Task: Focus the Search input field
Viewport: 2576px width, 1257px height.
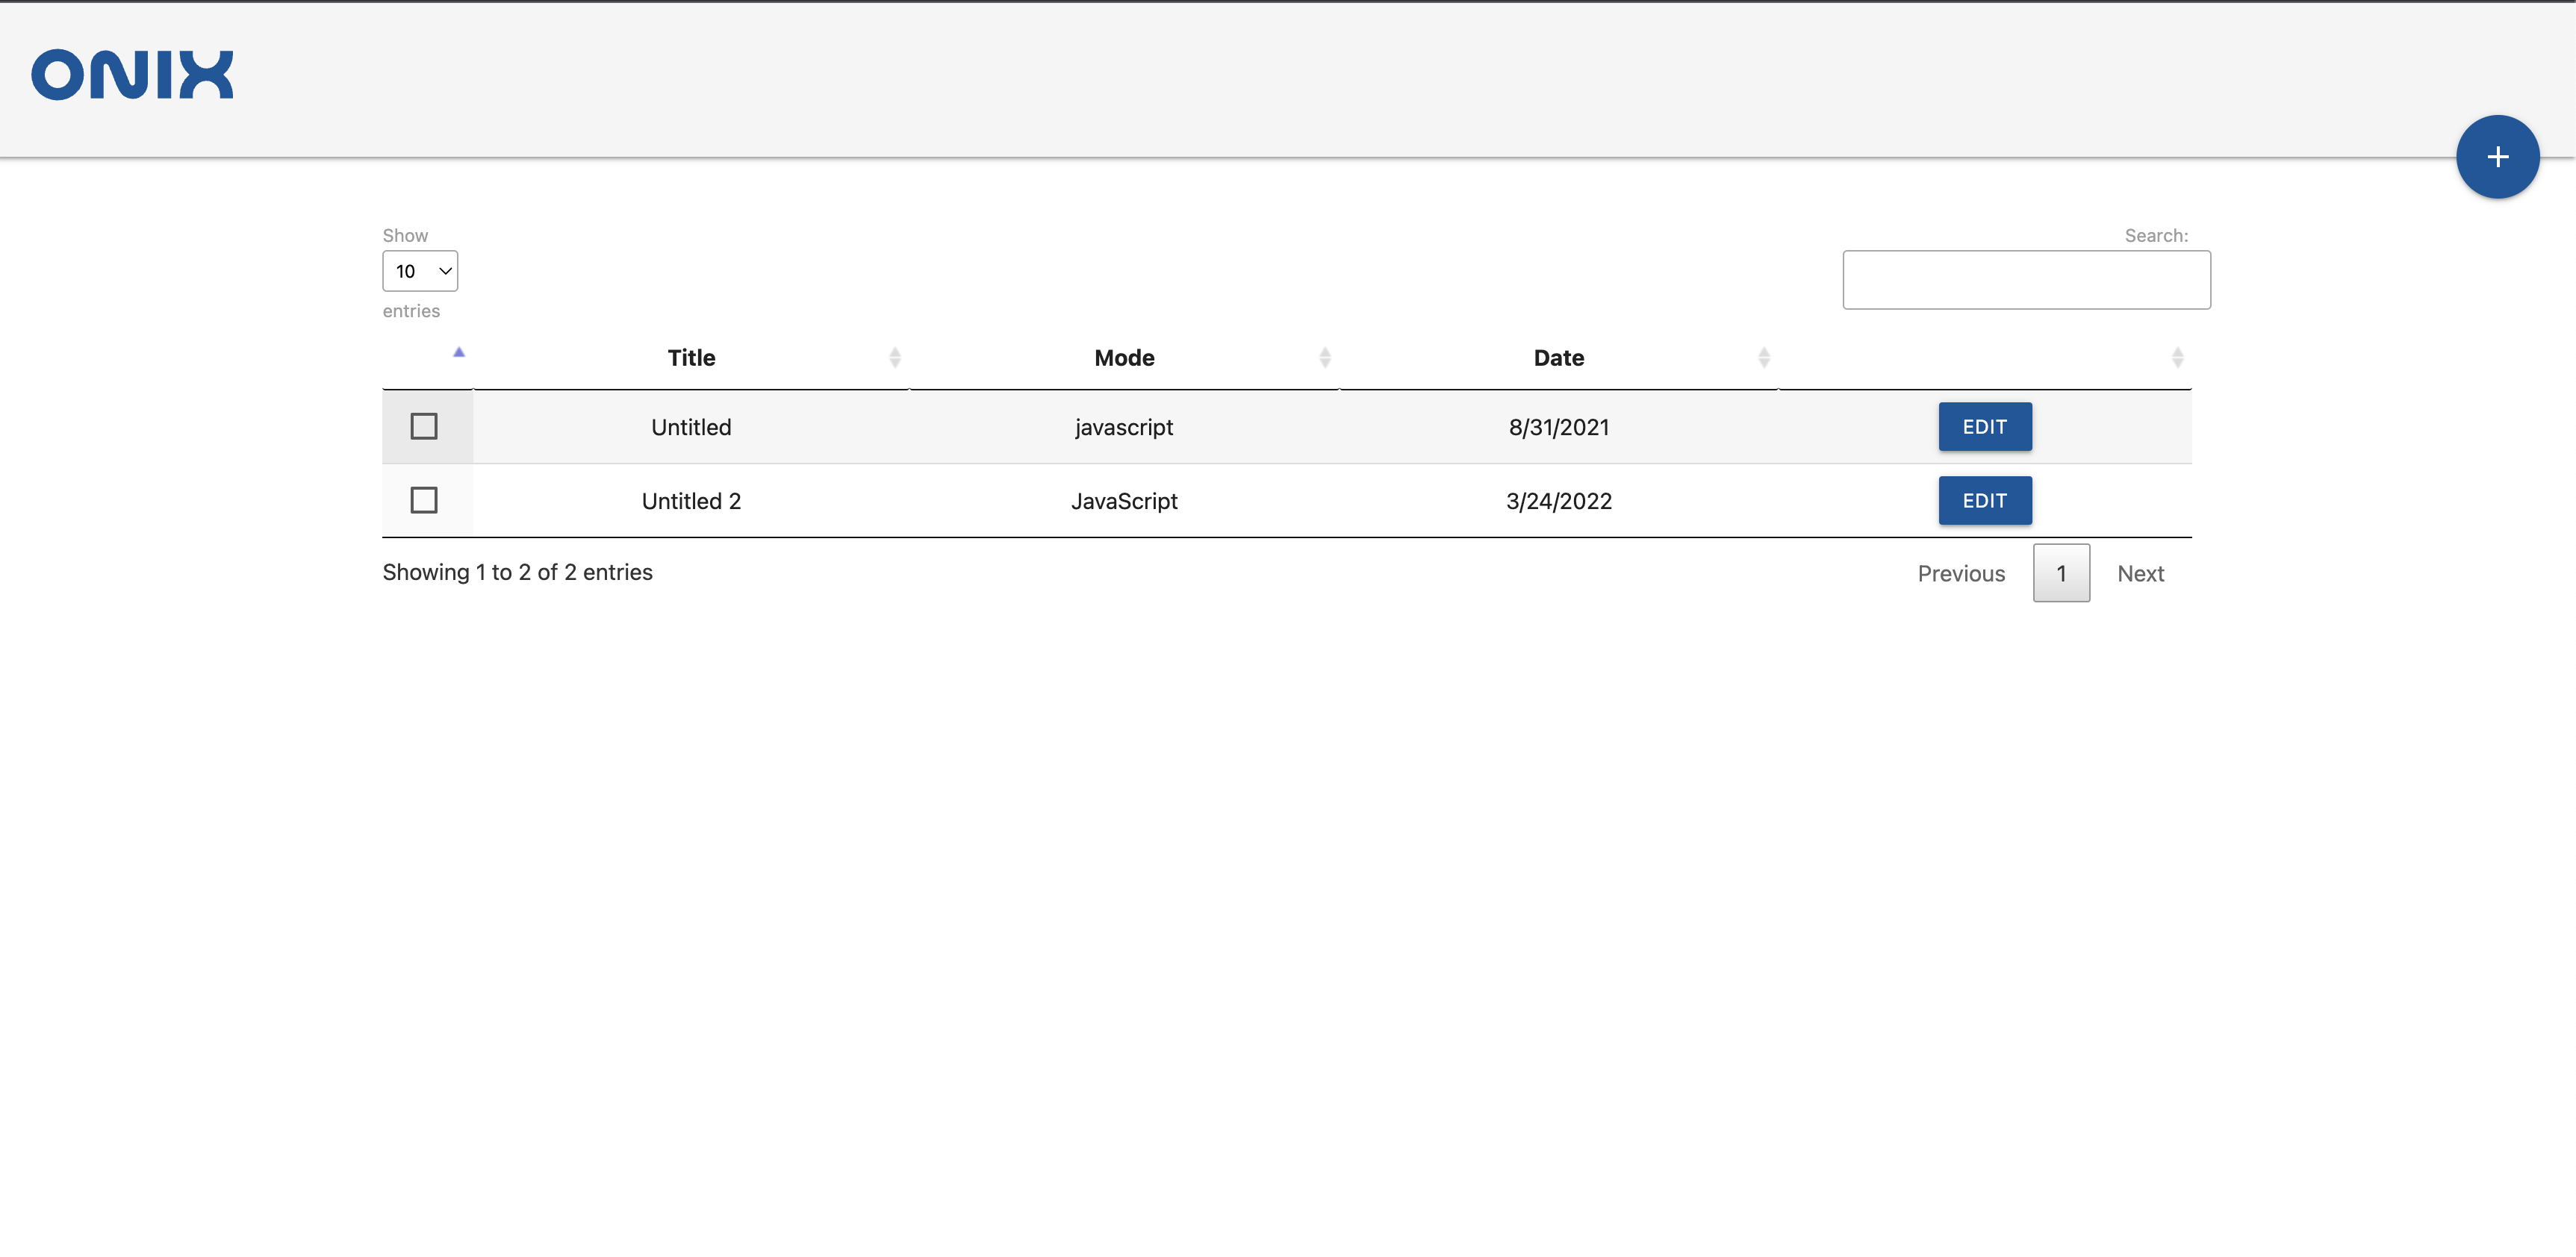Action: click(x=2026, y=280)
